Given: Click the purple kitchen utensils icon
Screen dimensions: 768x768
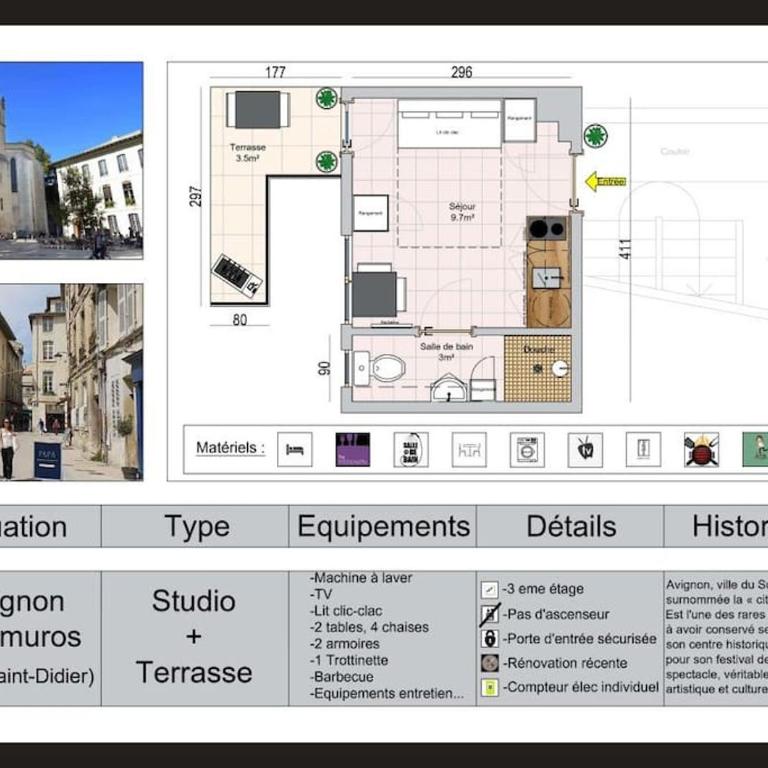Looking at the screenshot, I should (353, 449).
